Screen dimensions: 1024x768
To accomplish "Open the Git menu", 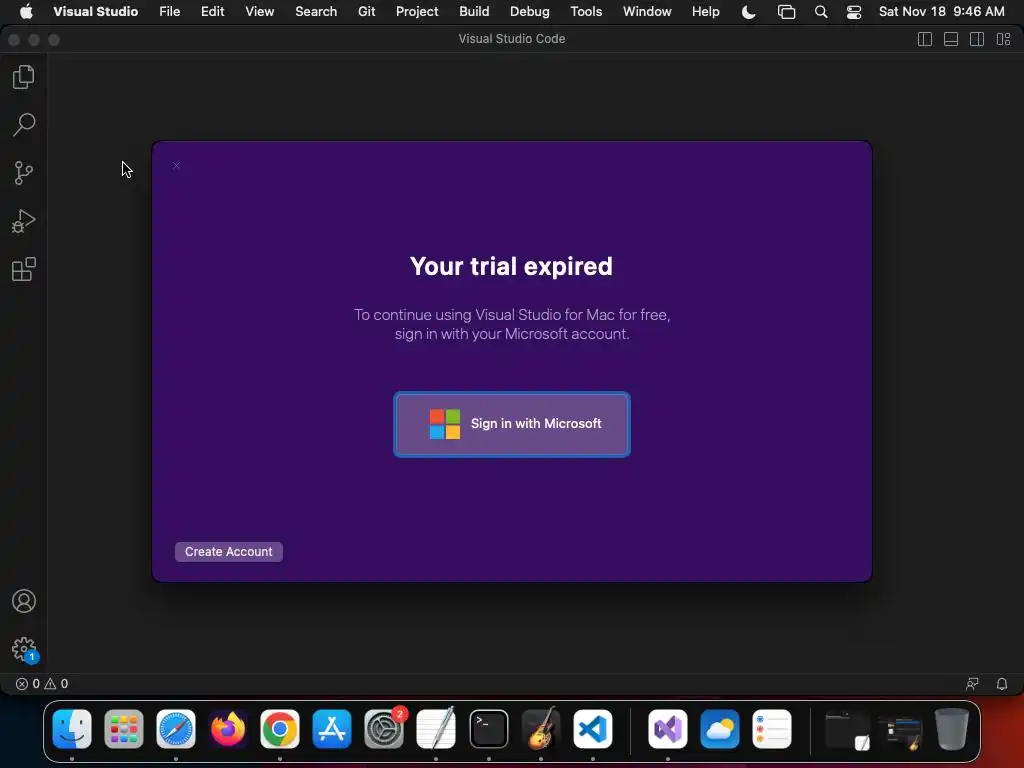I will pyautogui.click(x=366, y=11).
